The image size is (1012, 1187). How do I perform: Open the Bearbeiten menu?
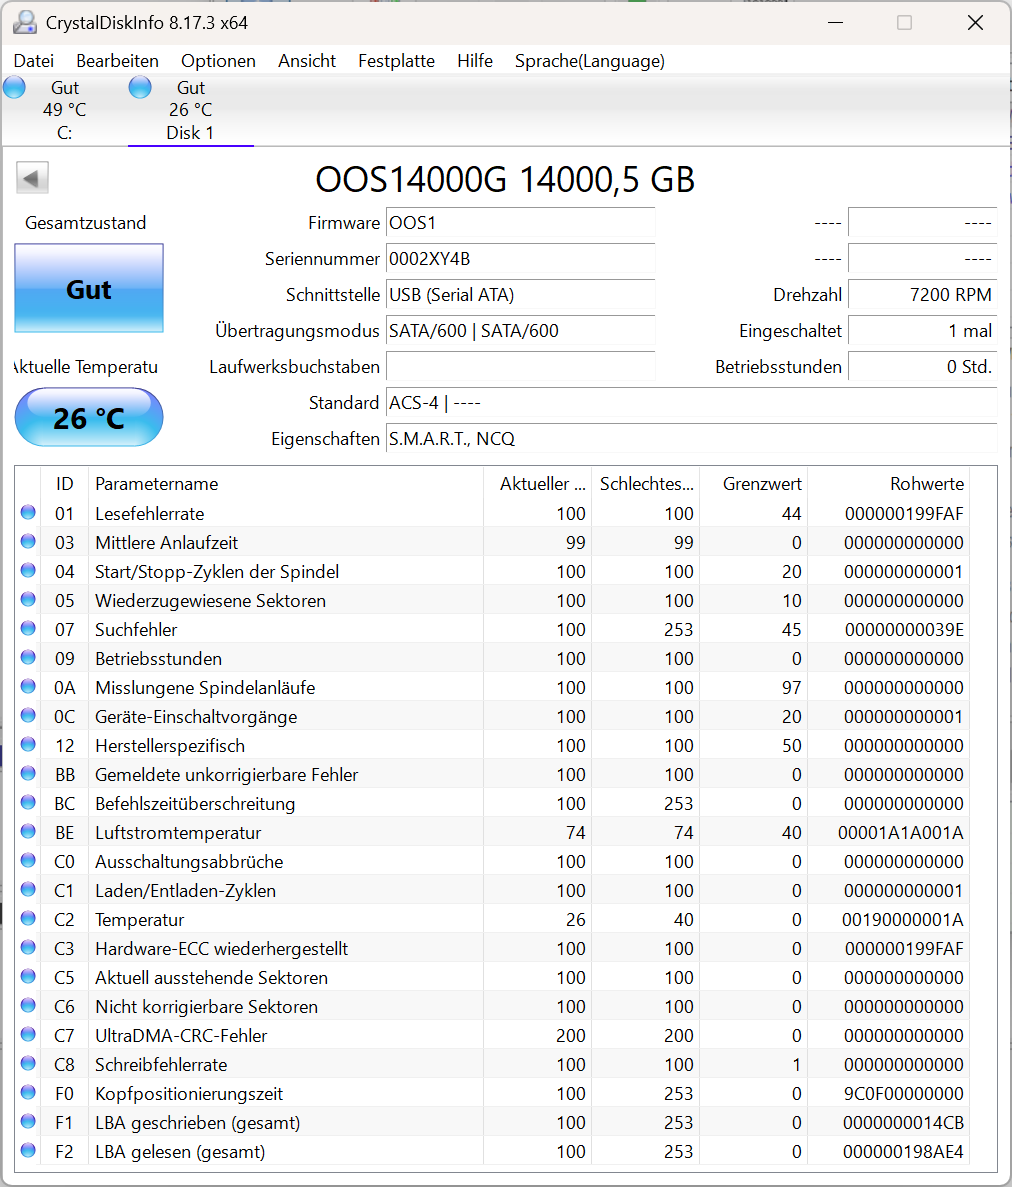pyautogui.click(x=117, y=61)
